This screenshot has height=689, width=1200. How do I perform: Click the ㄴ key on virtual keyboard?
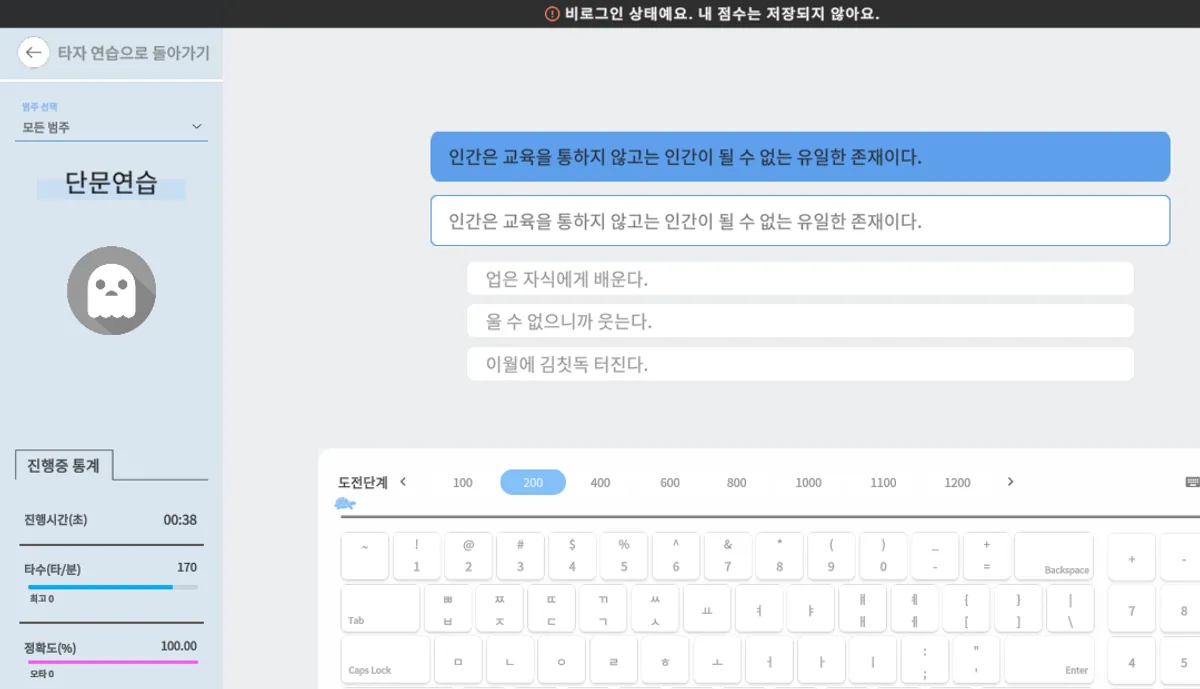tap(510, 660)
